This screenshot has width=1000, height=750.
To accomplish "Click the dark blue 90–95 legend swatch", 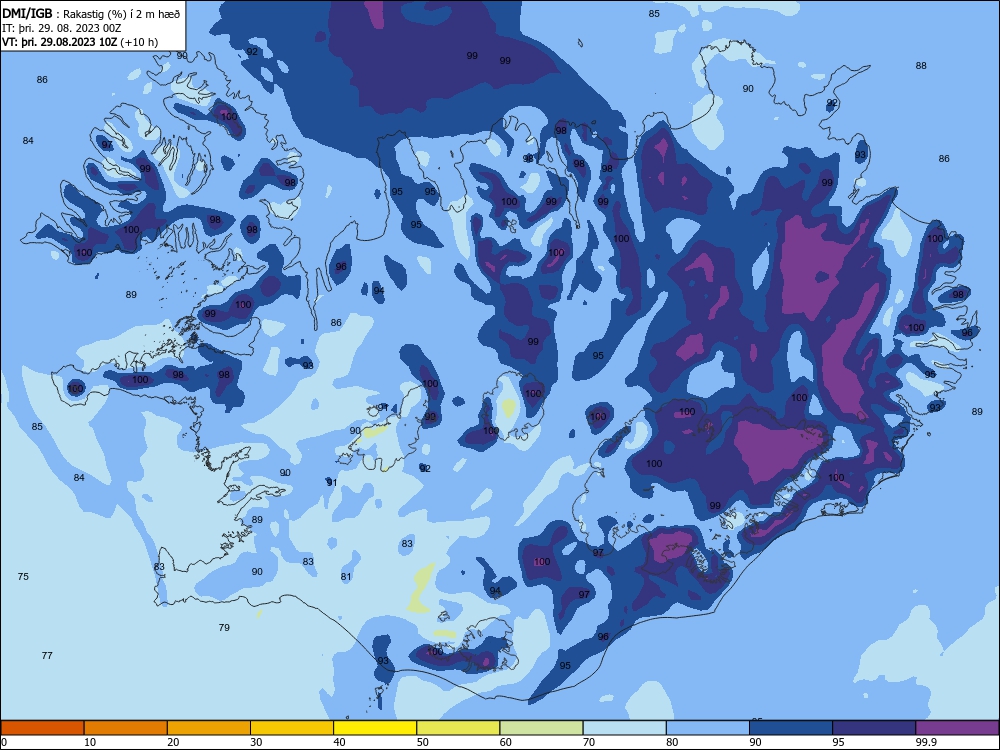I will point(791,728).
